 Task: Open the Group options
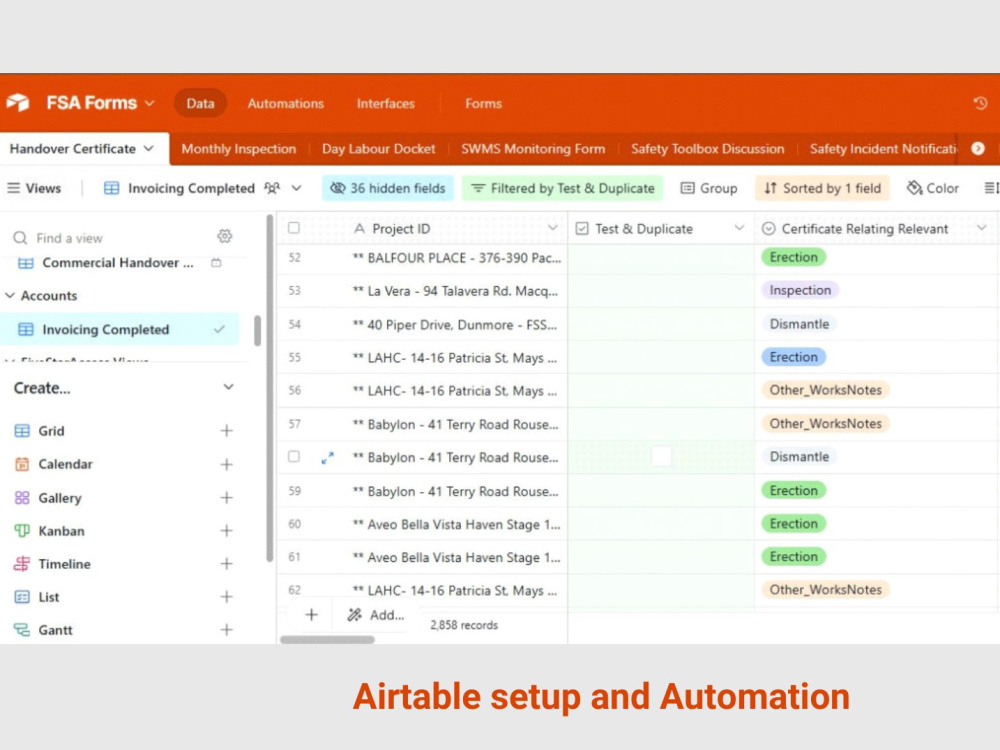tap(709, 188)
